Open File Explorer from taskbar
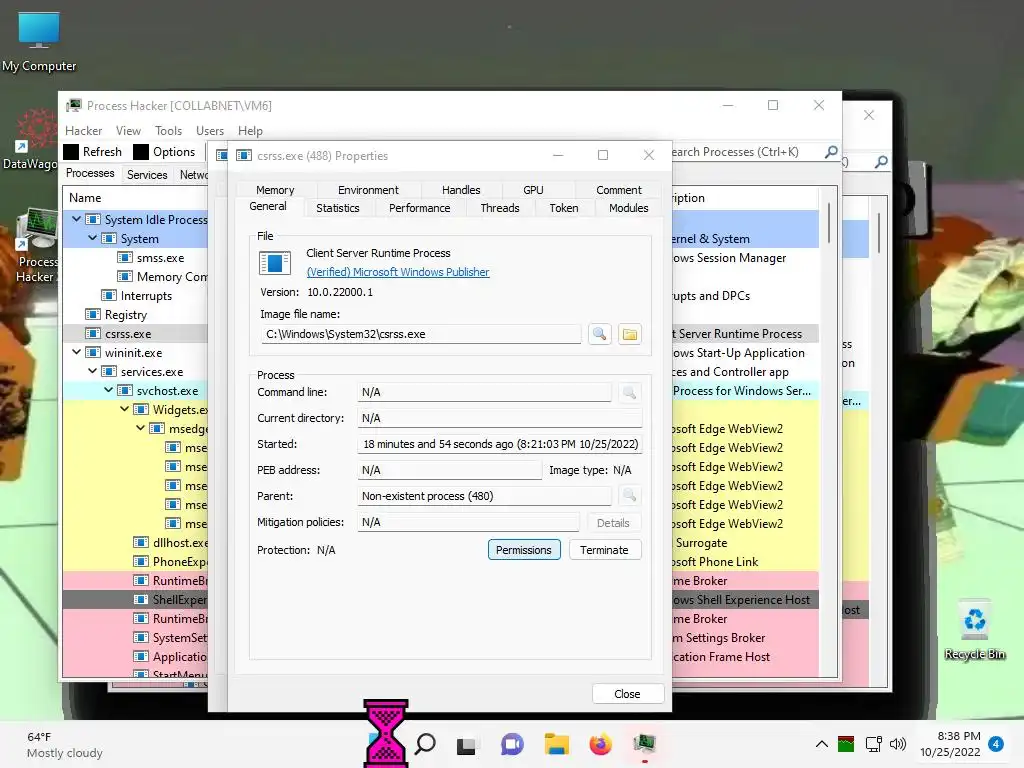 point(556,744)
